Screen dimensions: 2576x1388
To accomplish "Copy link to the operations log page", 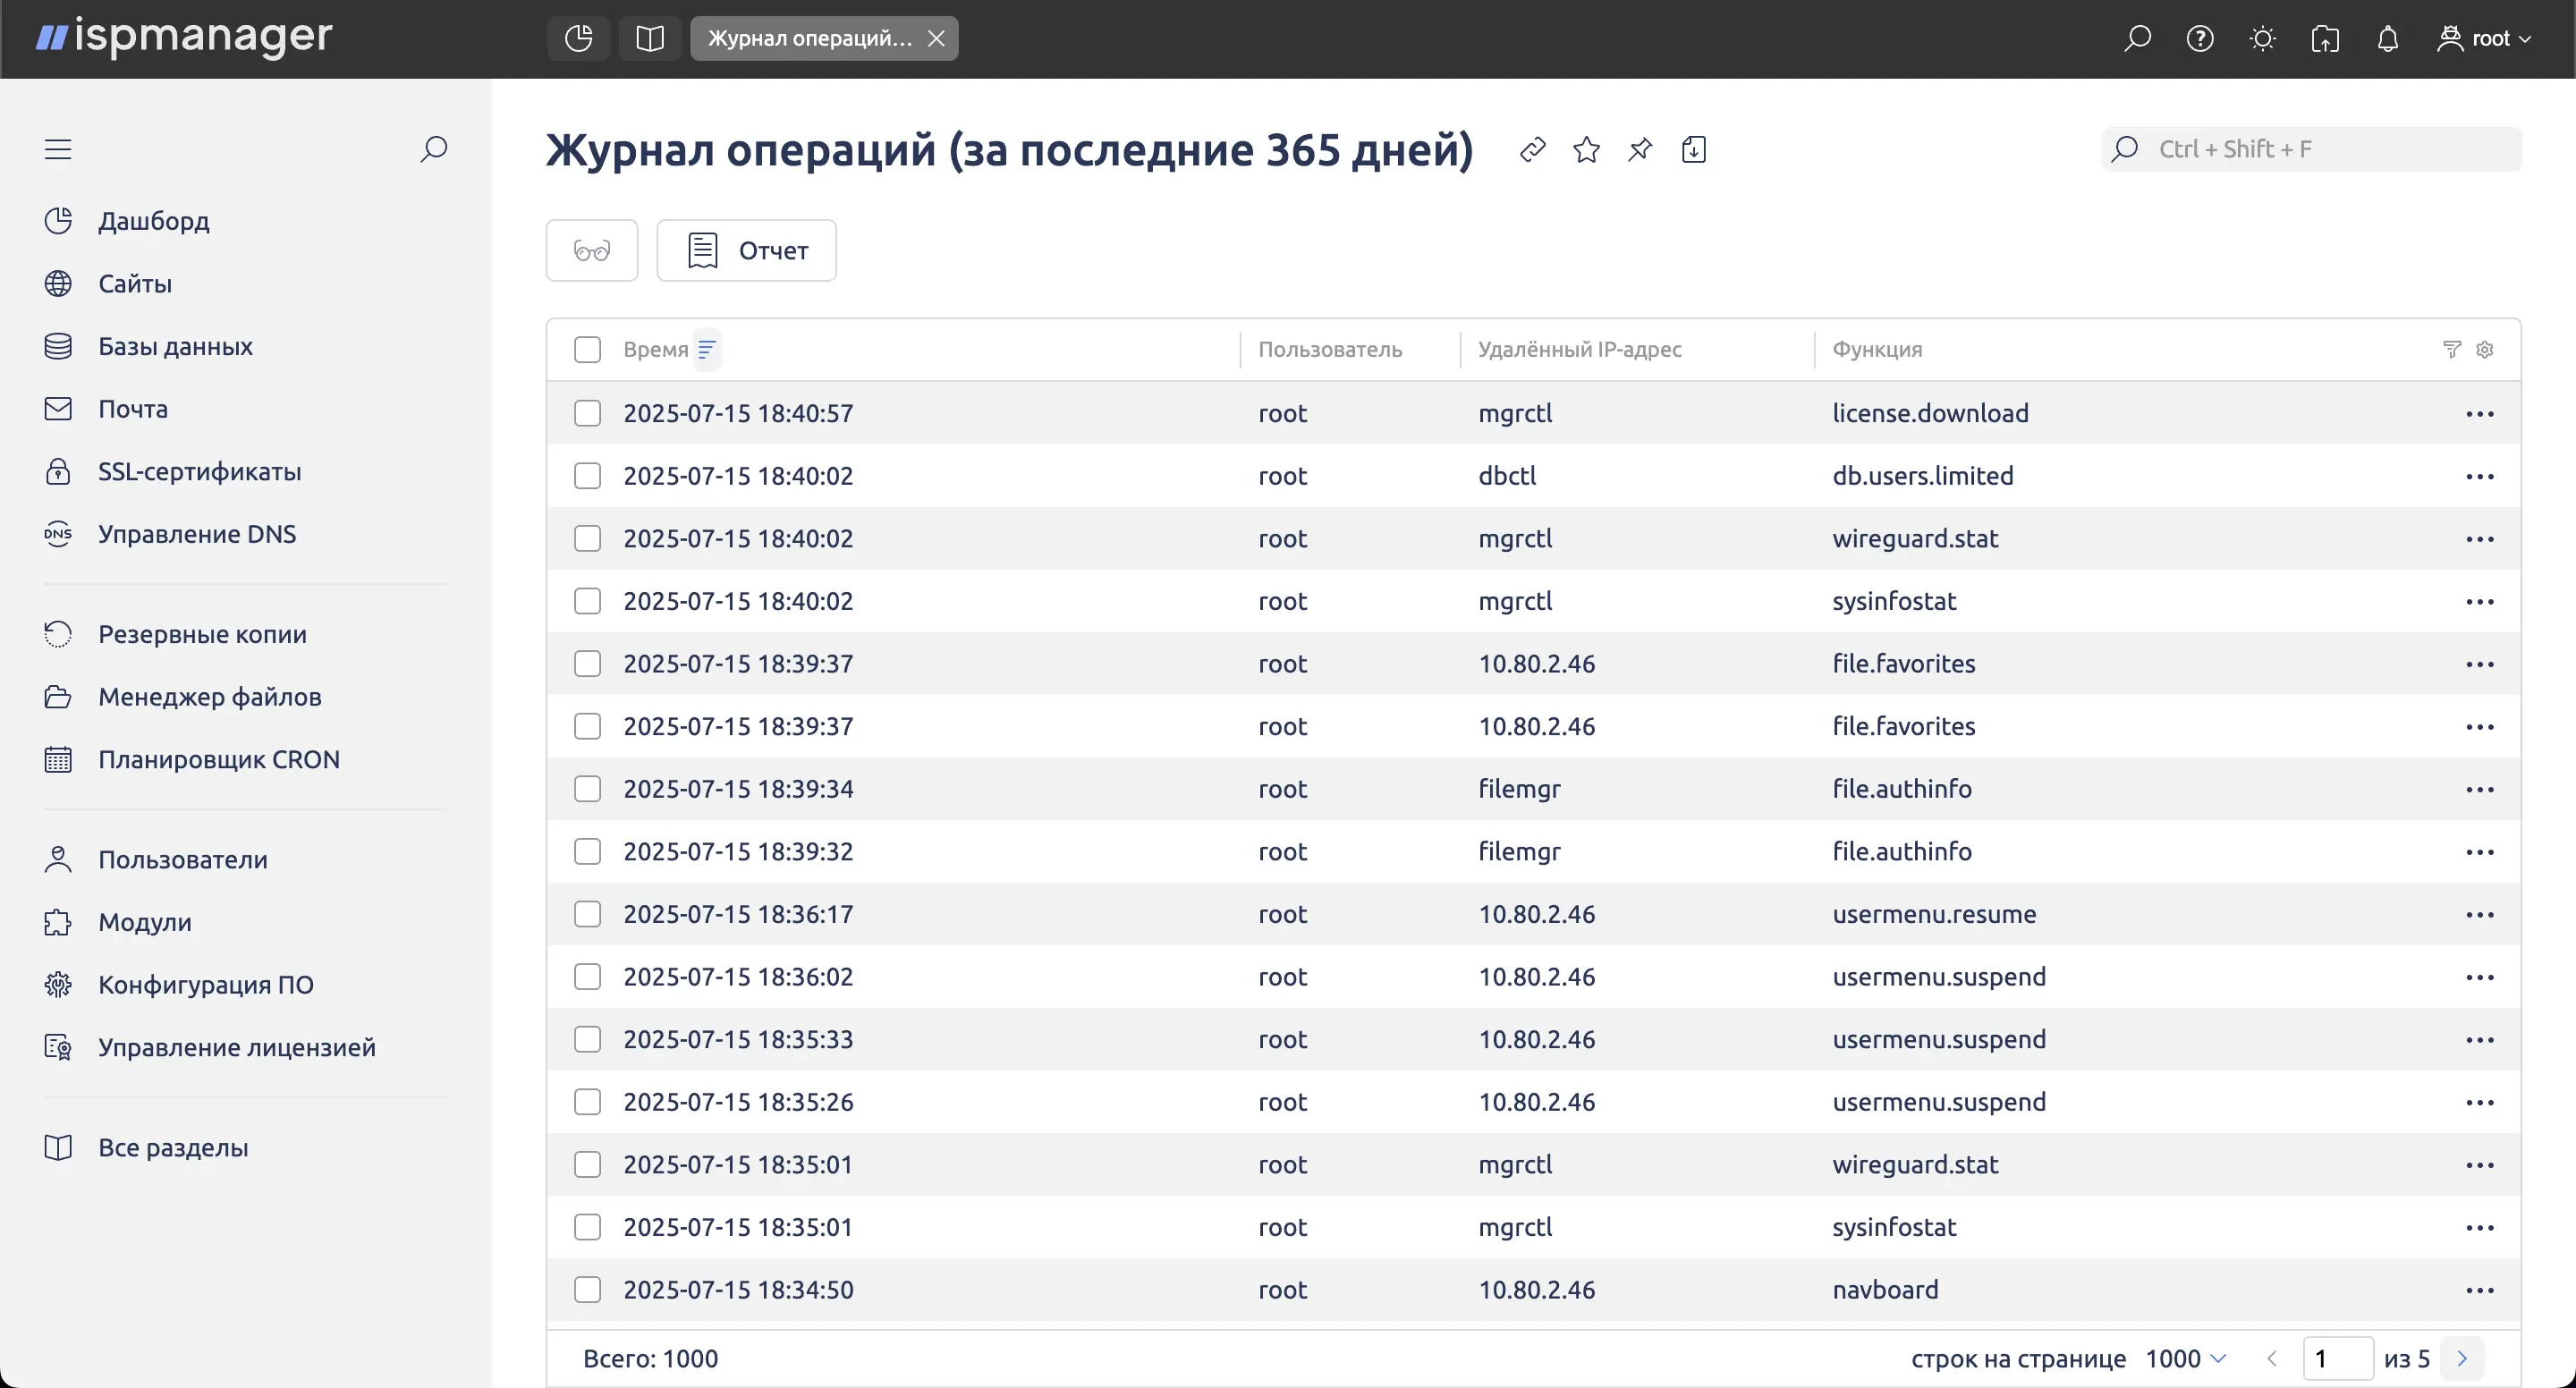I will click(x=1532, y=150).
